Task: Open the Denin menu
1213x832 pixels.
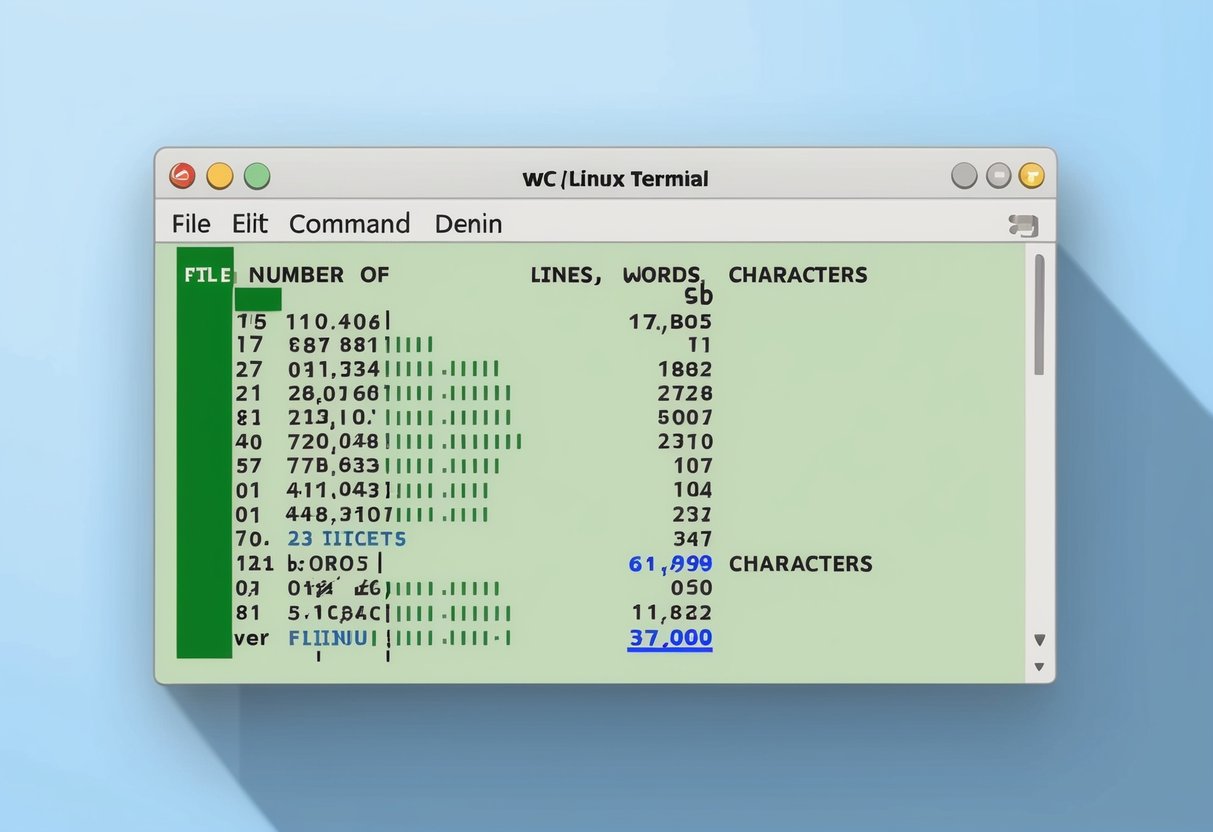Action: 467,223
